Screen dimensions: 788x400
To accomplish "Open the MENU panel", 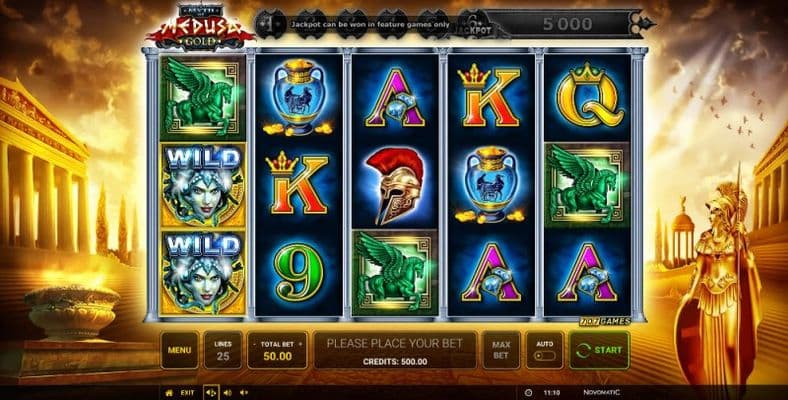I will pyautogui.click(x=179, y=350).
